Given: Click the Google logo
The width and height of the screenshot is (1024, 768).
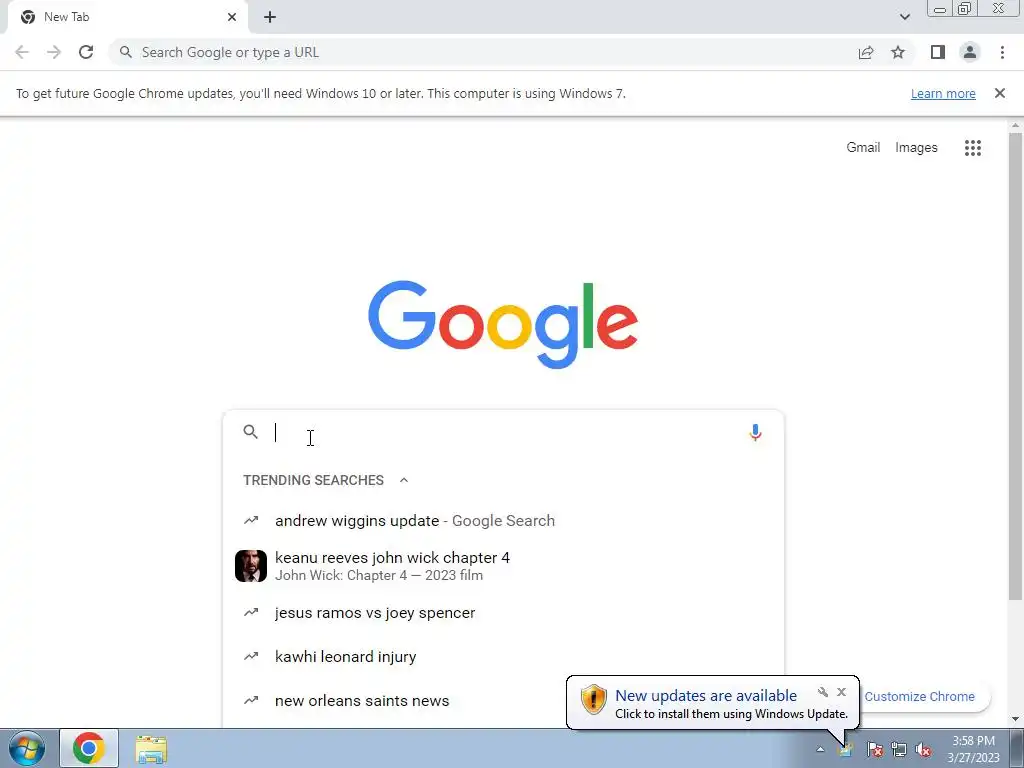Looking at the screenshot, I should 503,325.
